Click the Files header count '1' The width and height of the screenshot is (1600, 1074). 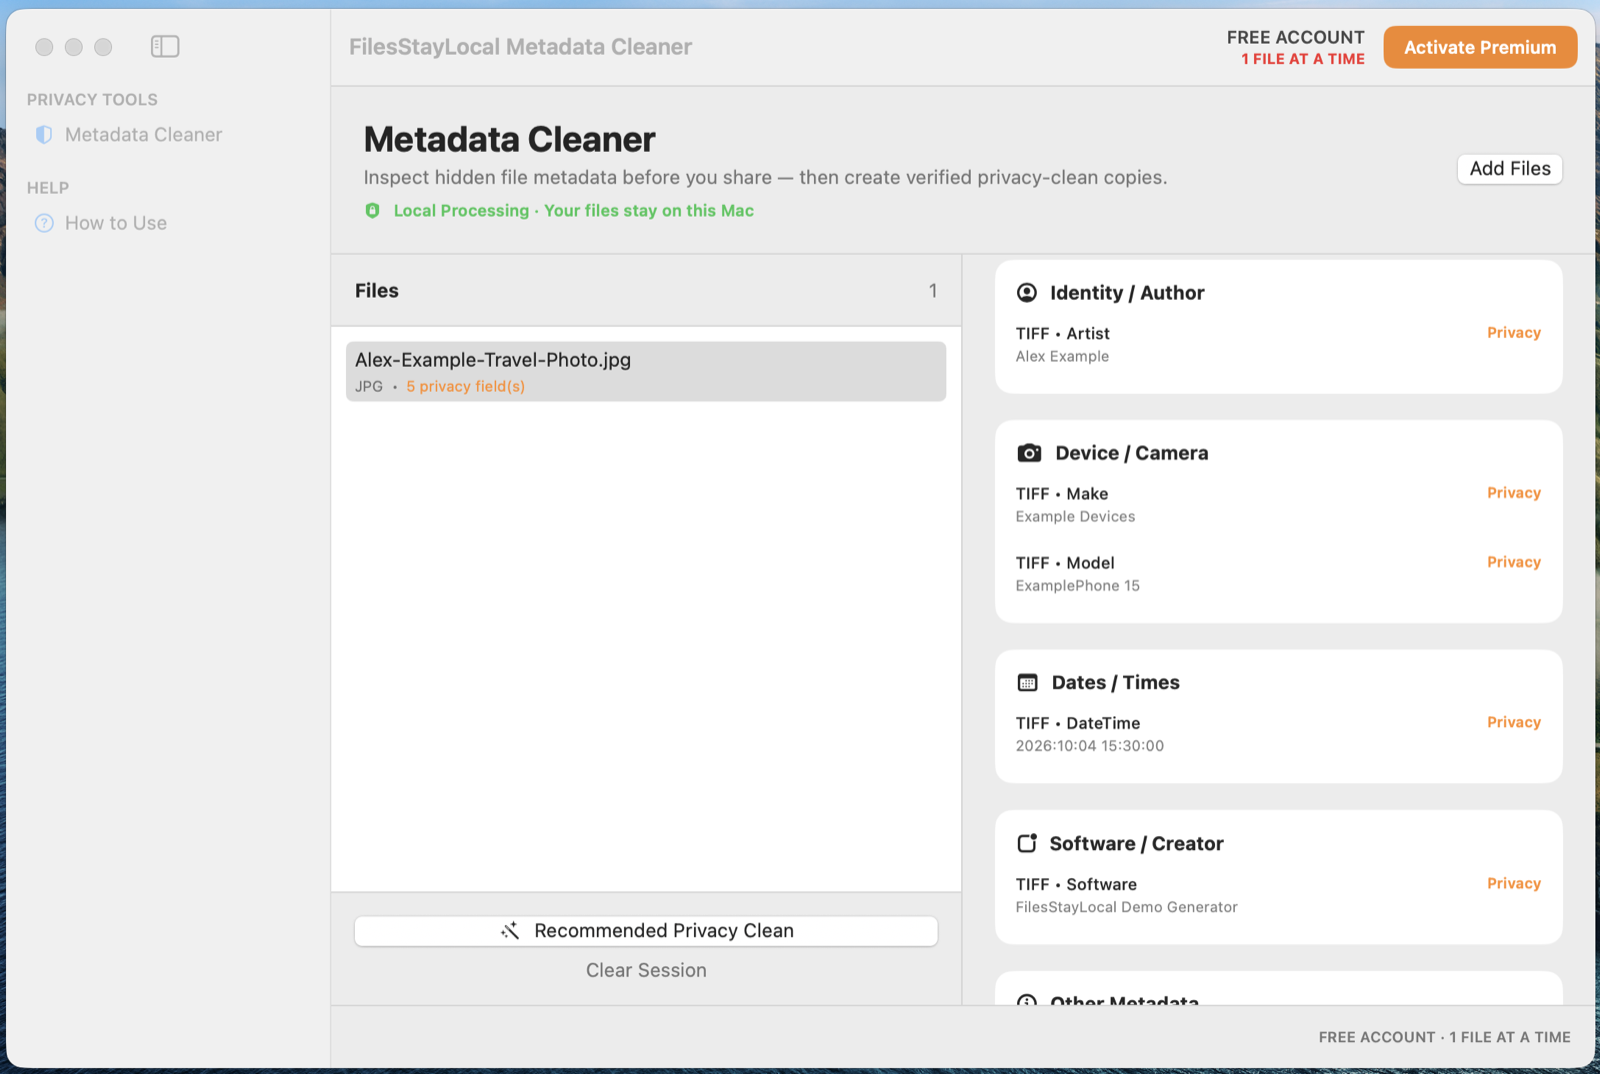point(933,291)
